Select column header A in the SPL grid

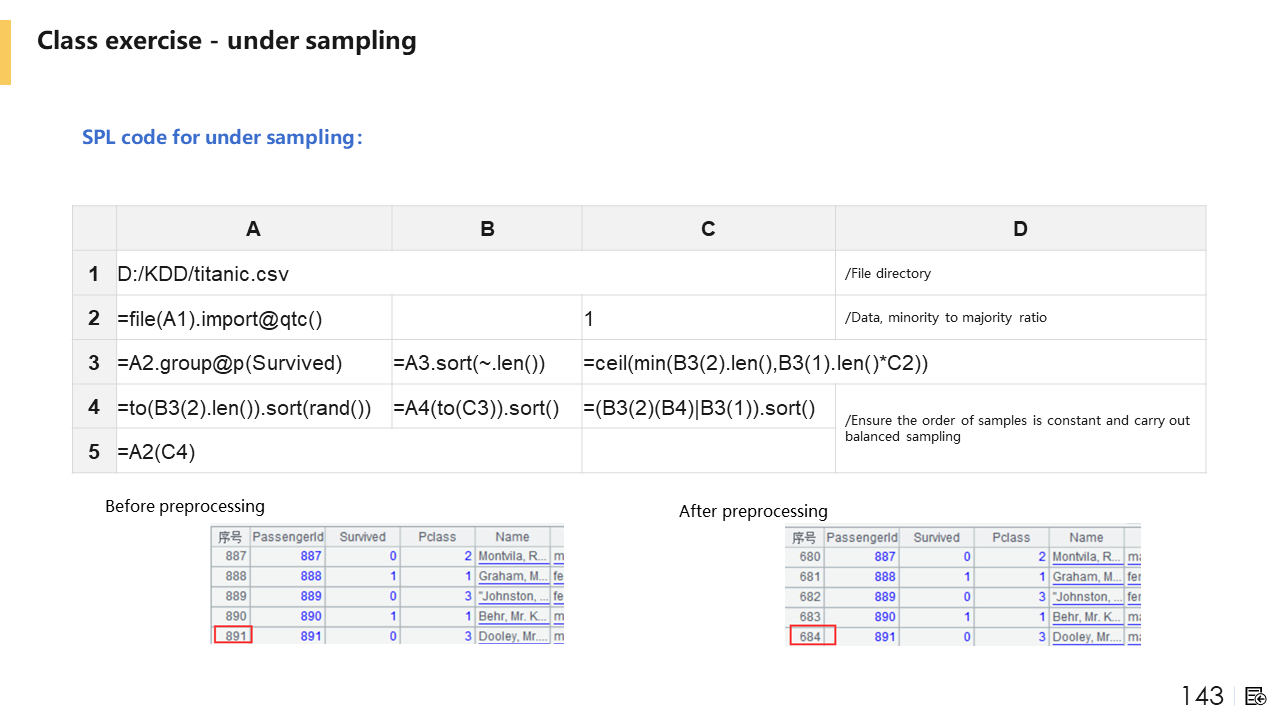click(x=253, y=229)
